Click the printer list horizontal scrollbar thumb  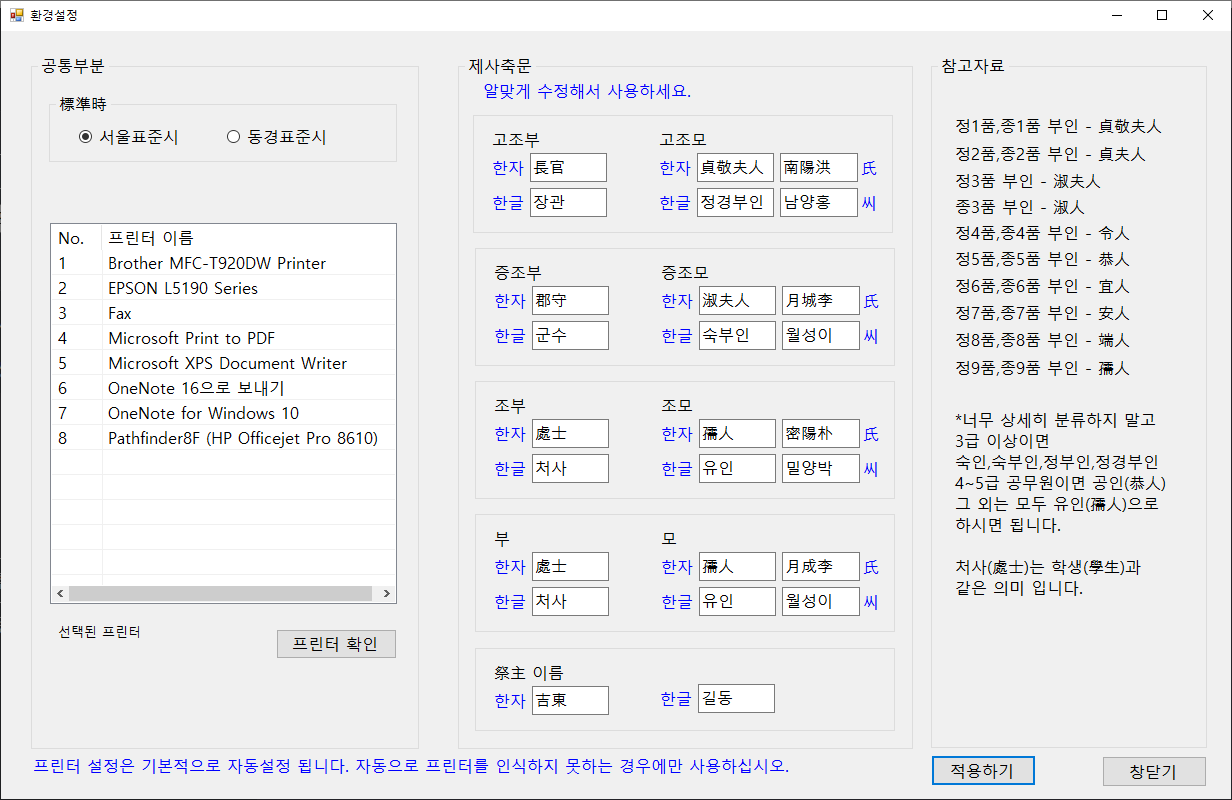(x=220, y=594)
